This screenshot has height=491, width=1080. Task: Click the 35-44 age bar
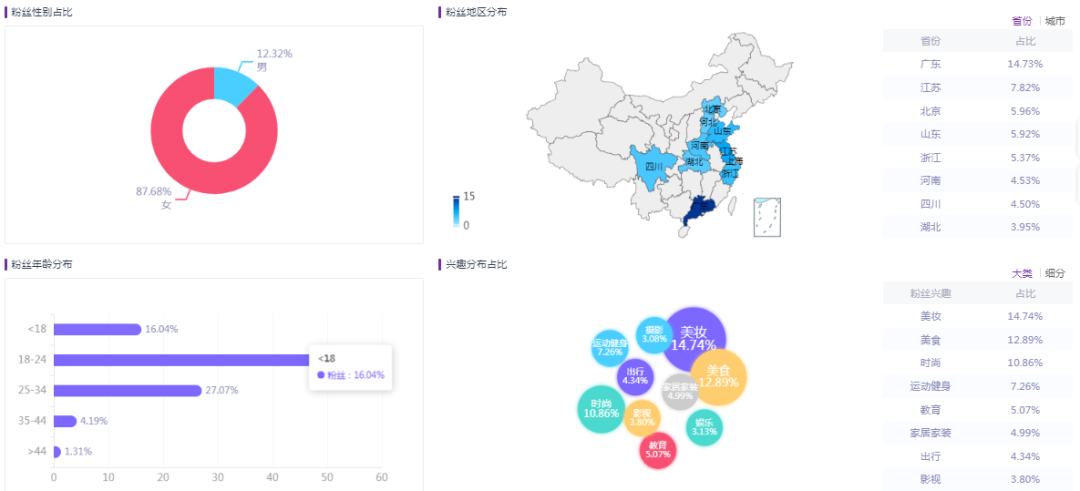65,421
